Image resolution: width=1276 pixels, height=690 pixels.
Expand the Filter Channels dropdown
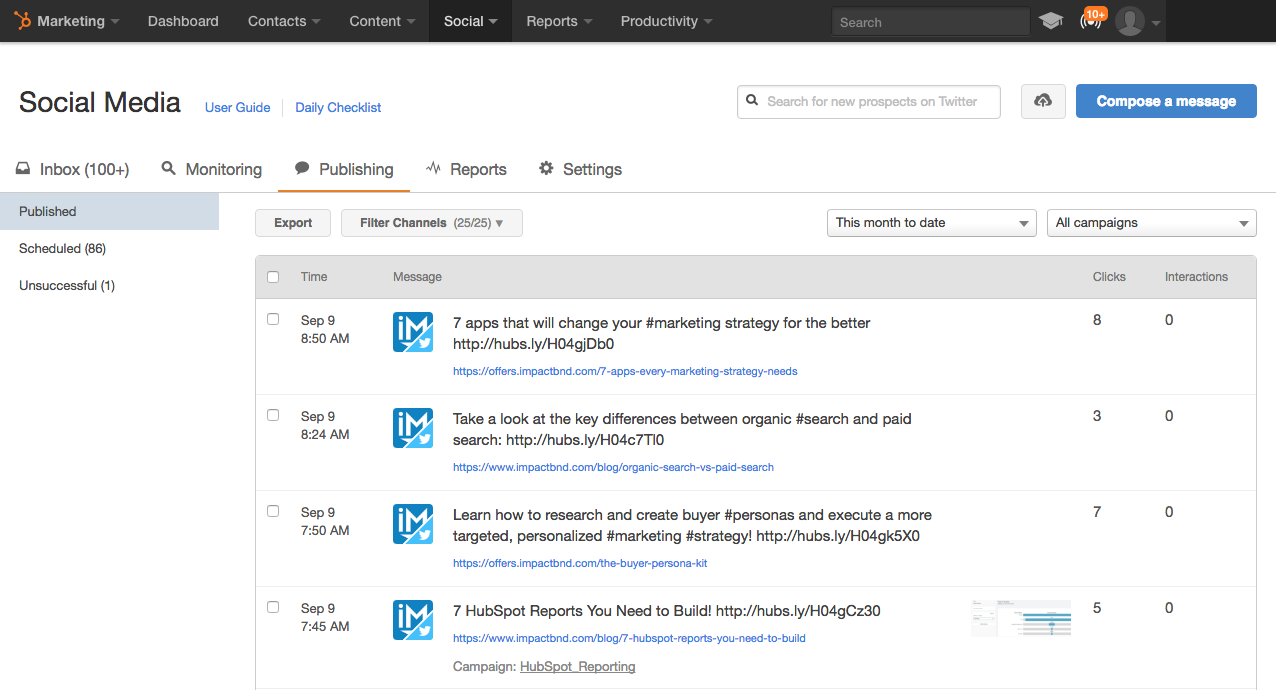[431, 223]
